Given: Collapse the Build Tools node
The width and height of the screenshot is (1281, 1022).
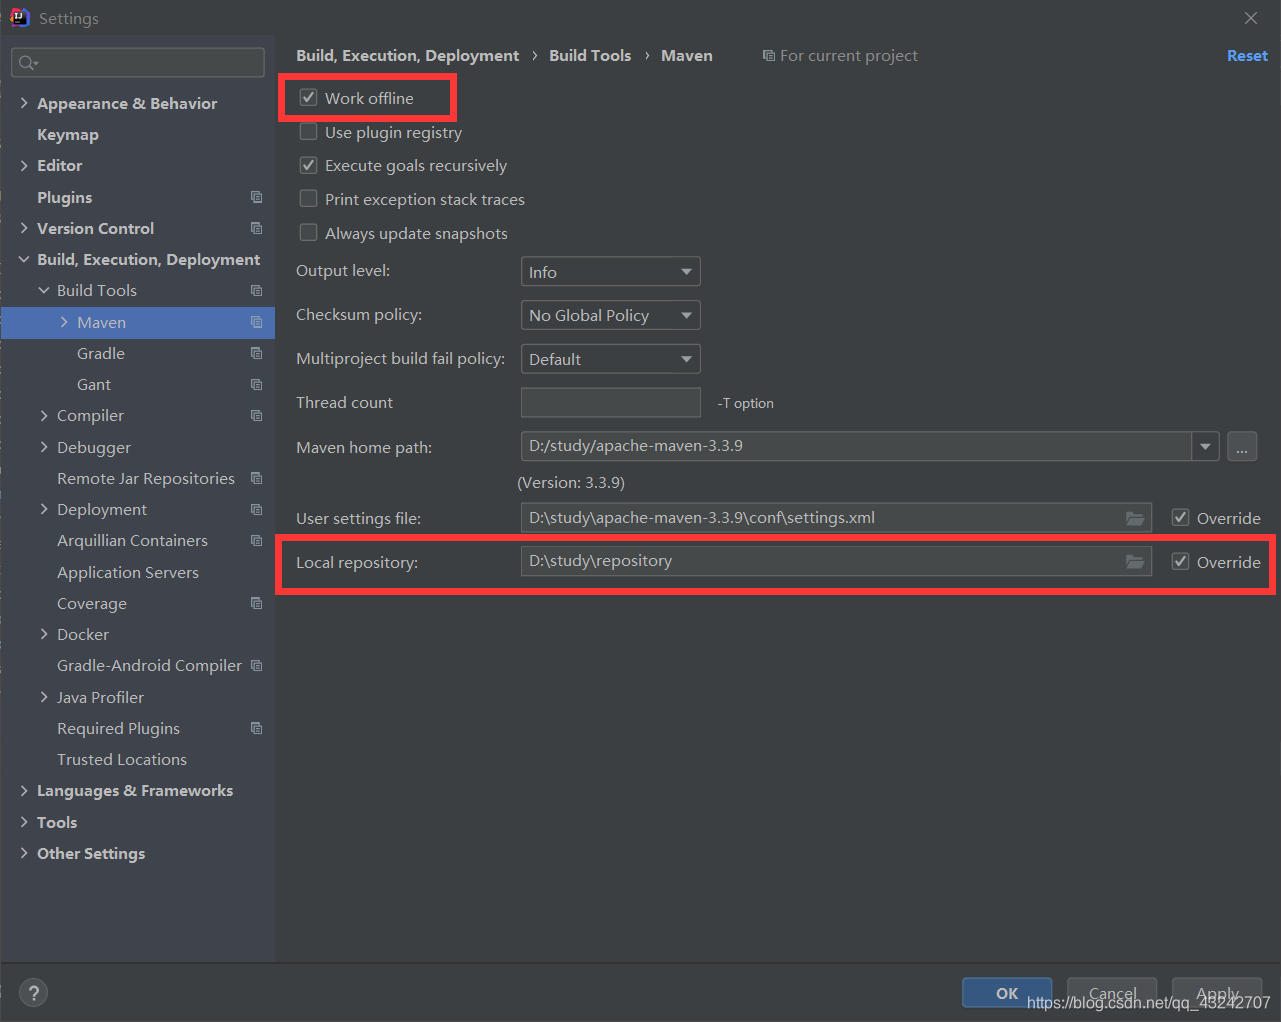Looking at the screenshot, I should [x=44, y=290].
